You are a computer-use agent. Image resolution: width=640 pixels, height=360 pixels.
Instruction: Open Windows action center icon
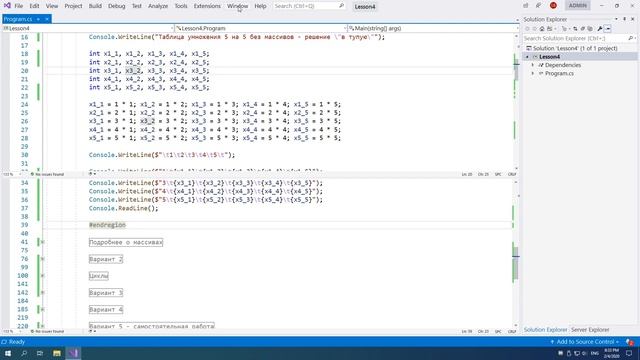click(x=629, y=353)
